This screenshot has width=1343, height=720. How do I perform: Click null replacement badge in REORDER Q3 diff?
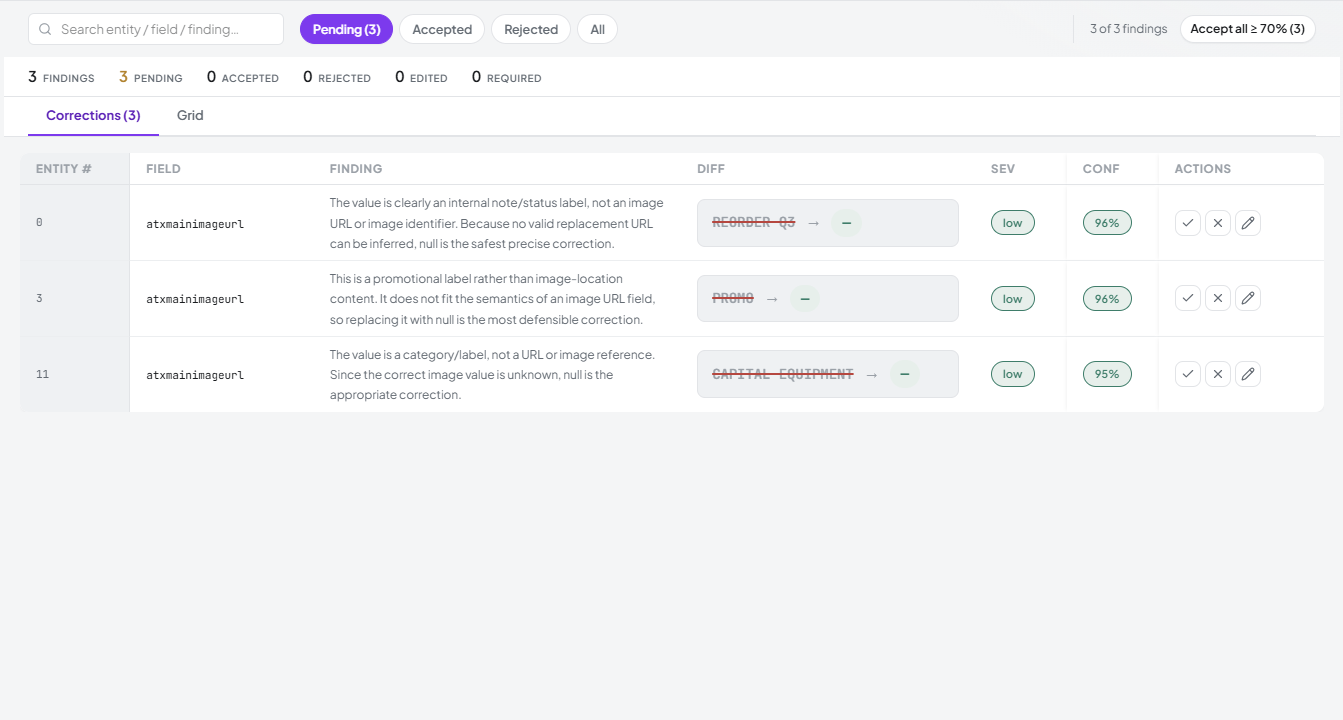(x=846, y=223)
